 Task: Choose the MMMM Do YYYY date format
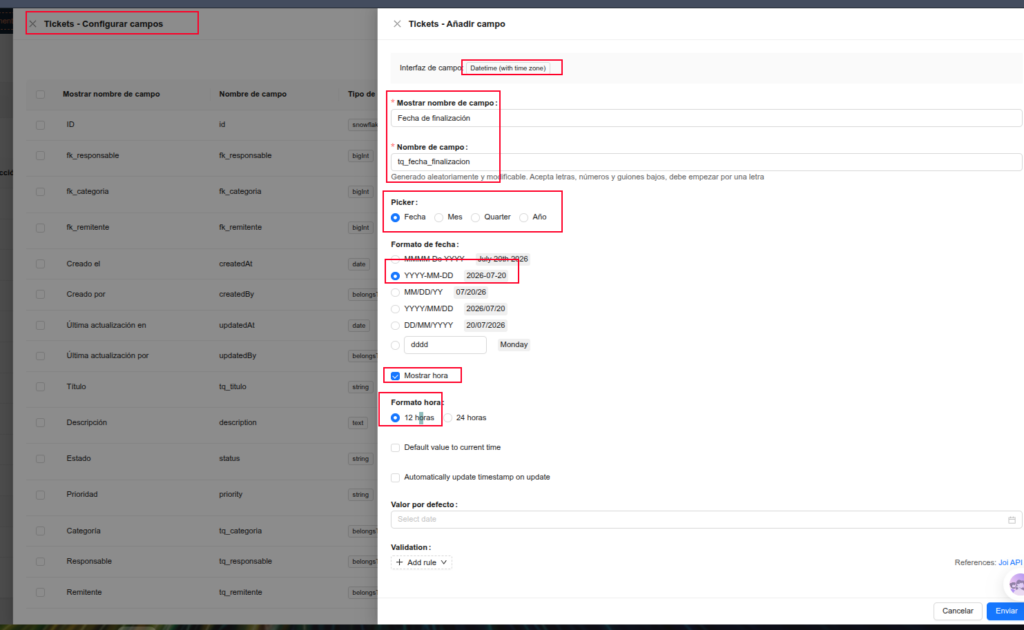pyautogui.click(x=395, y=259)
